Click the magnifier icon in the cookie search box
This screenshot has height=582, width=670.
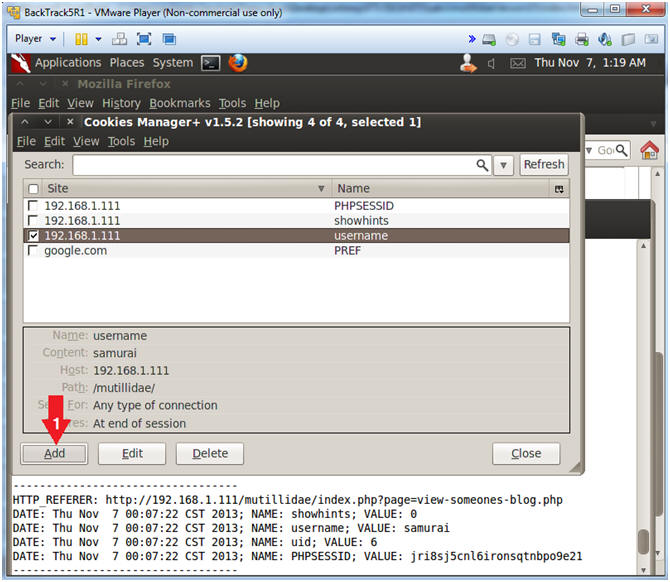click(482, 165)
